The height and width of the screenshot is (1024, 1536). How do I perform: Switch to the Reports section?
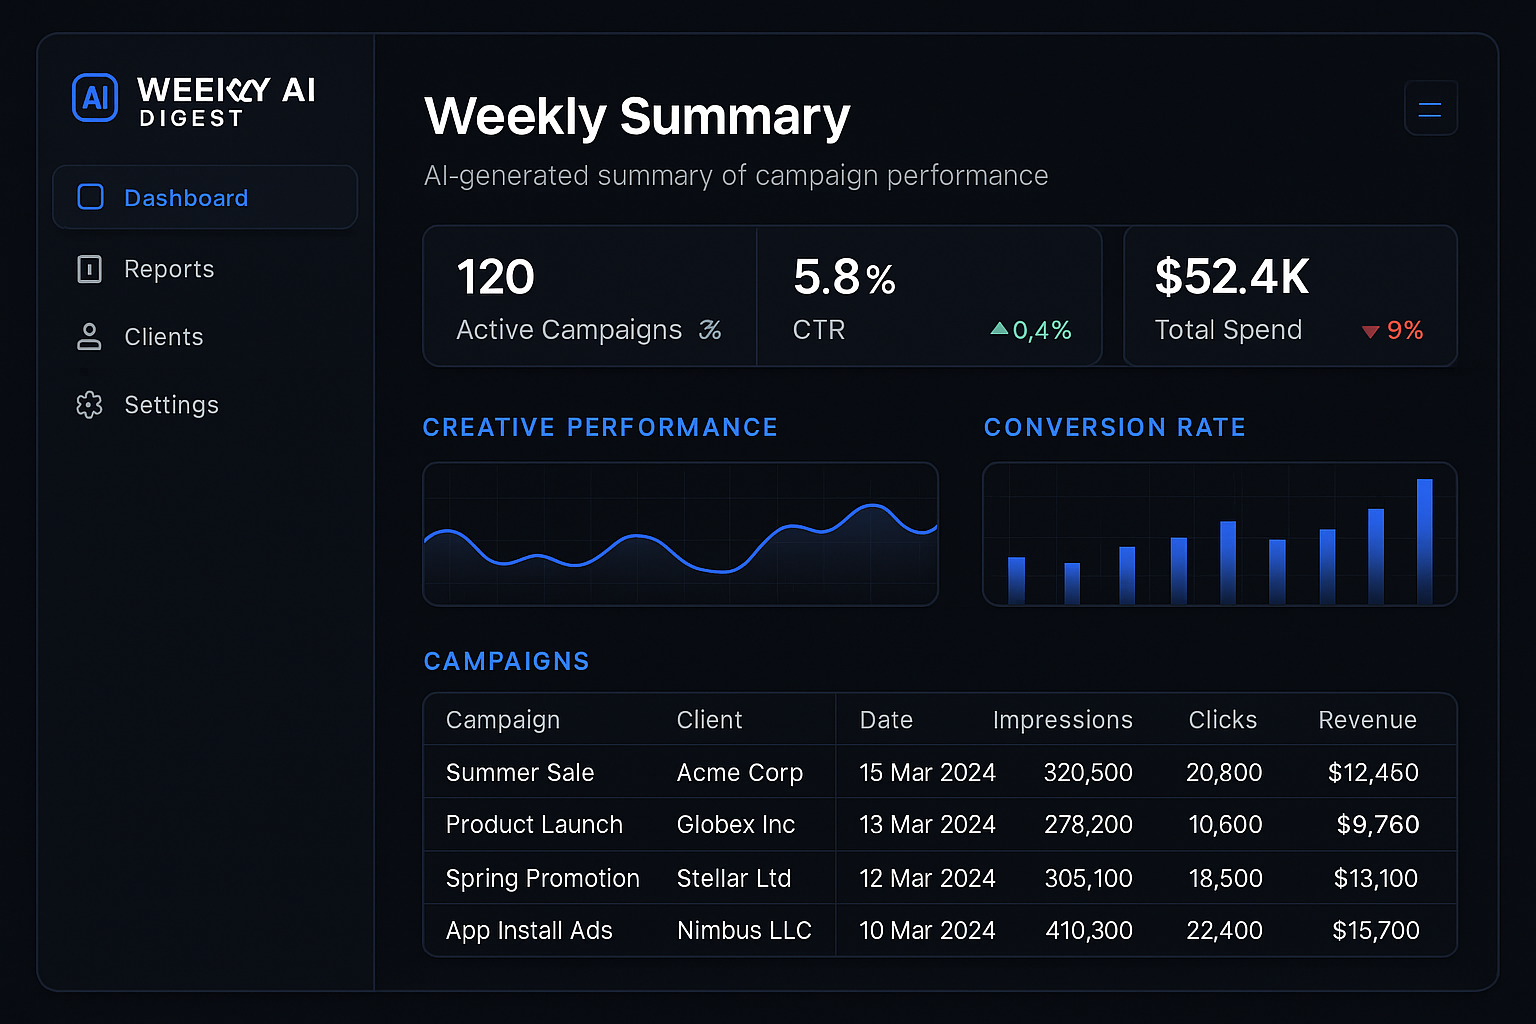tap(168, 269)
